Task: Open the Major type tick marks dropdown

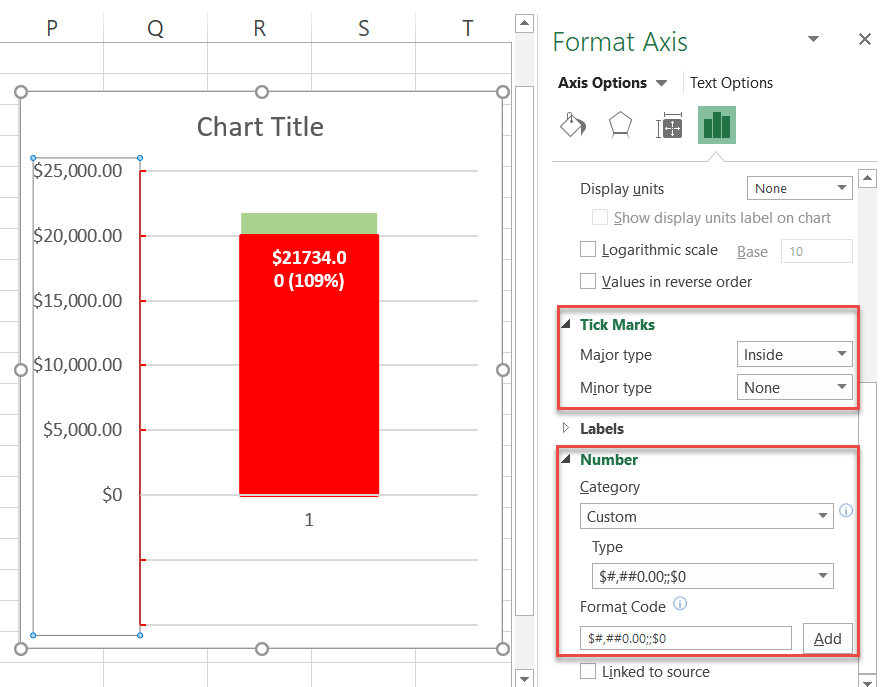Action: tap(794, 354)
